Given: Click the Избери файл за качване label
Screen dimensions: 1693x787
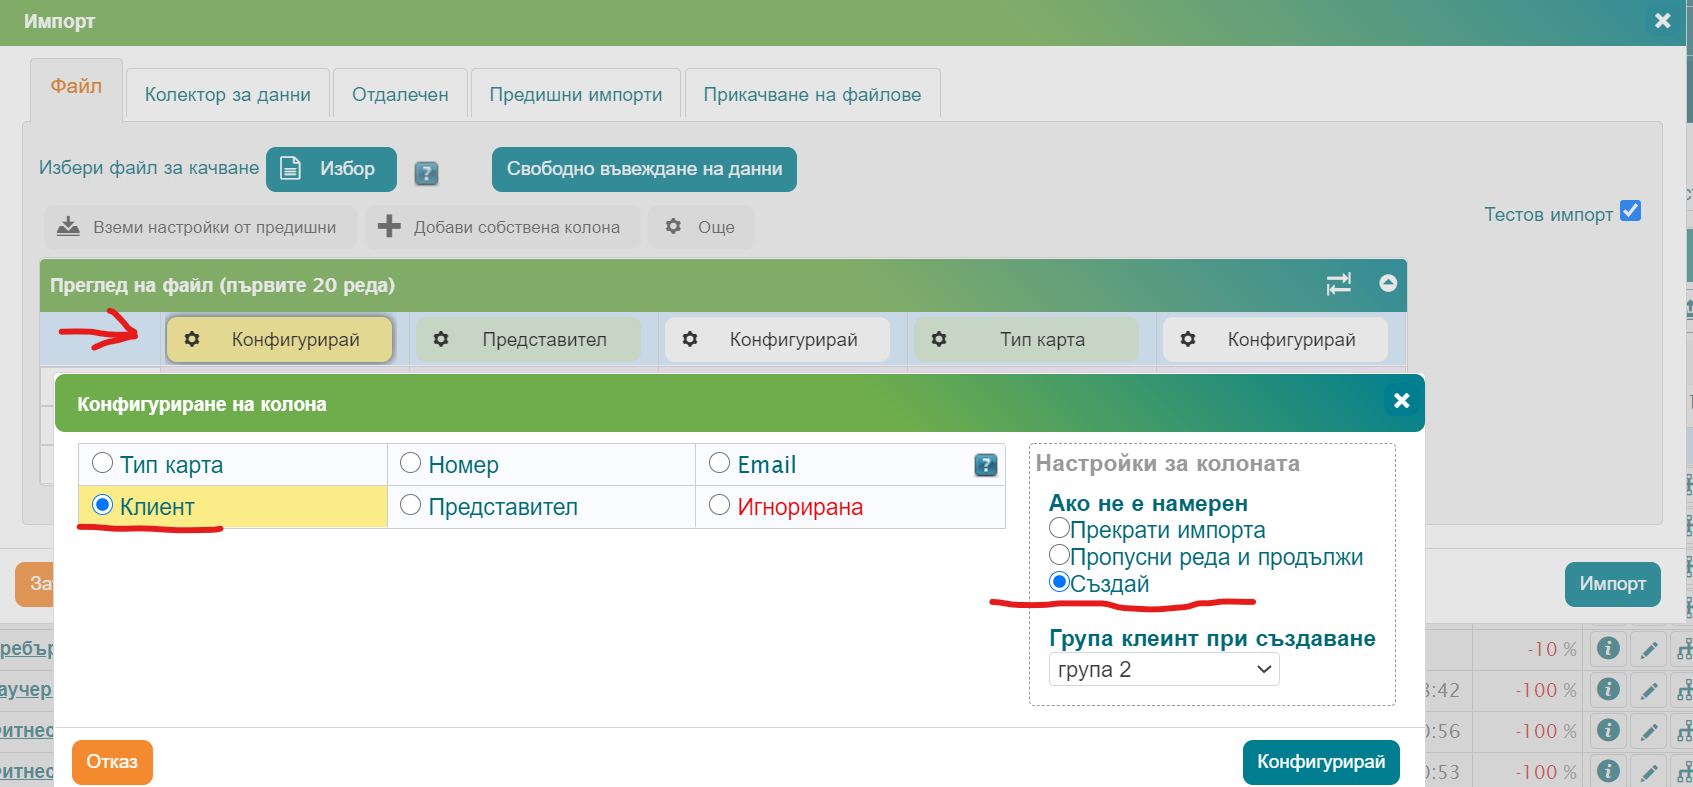Looking at the screenshot, I should pyautogui.click(x=149, y=168).
